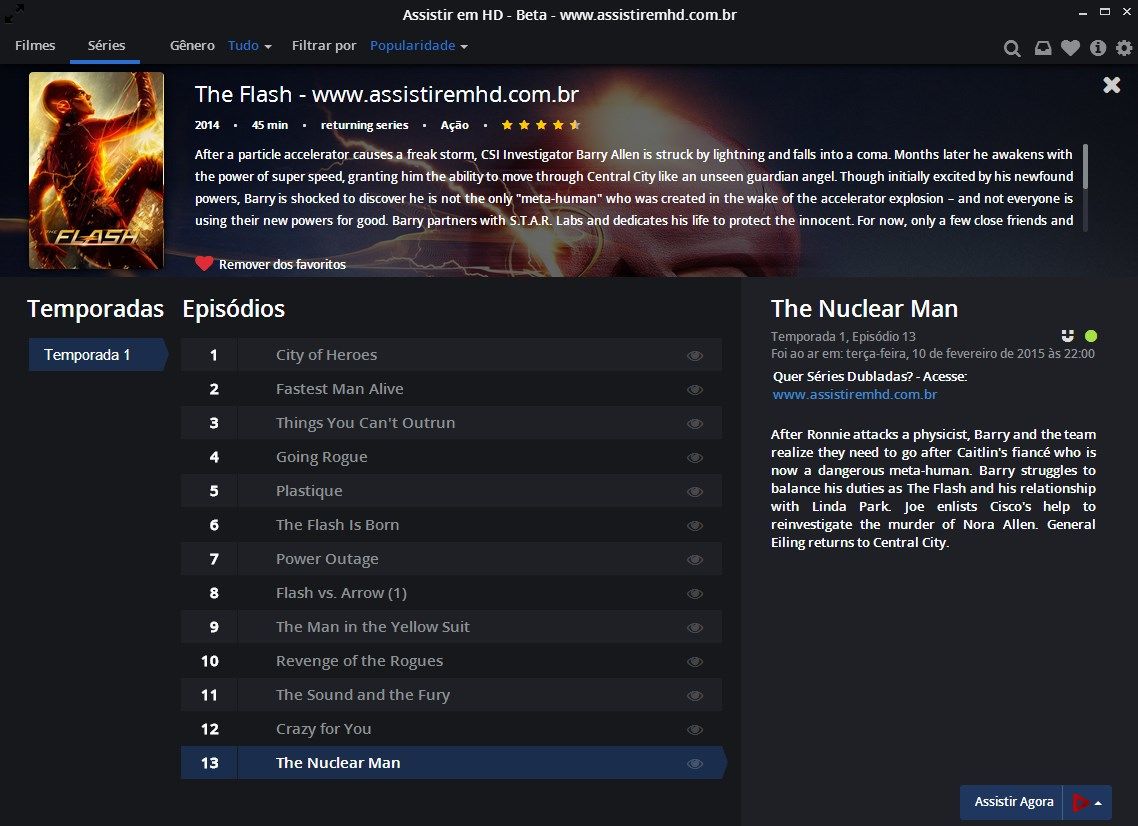
Task: Click the 2014 year text
Action: click(x=207, y=125)
